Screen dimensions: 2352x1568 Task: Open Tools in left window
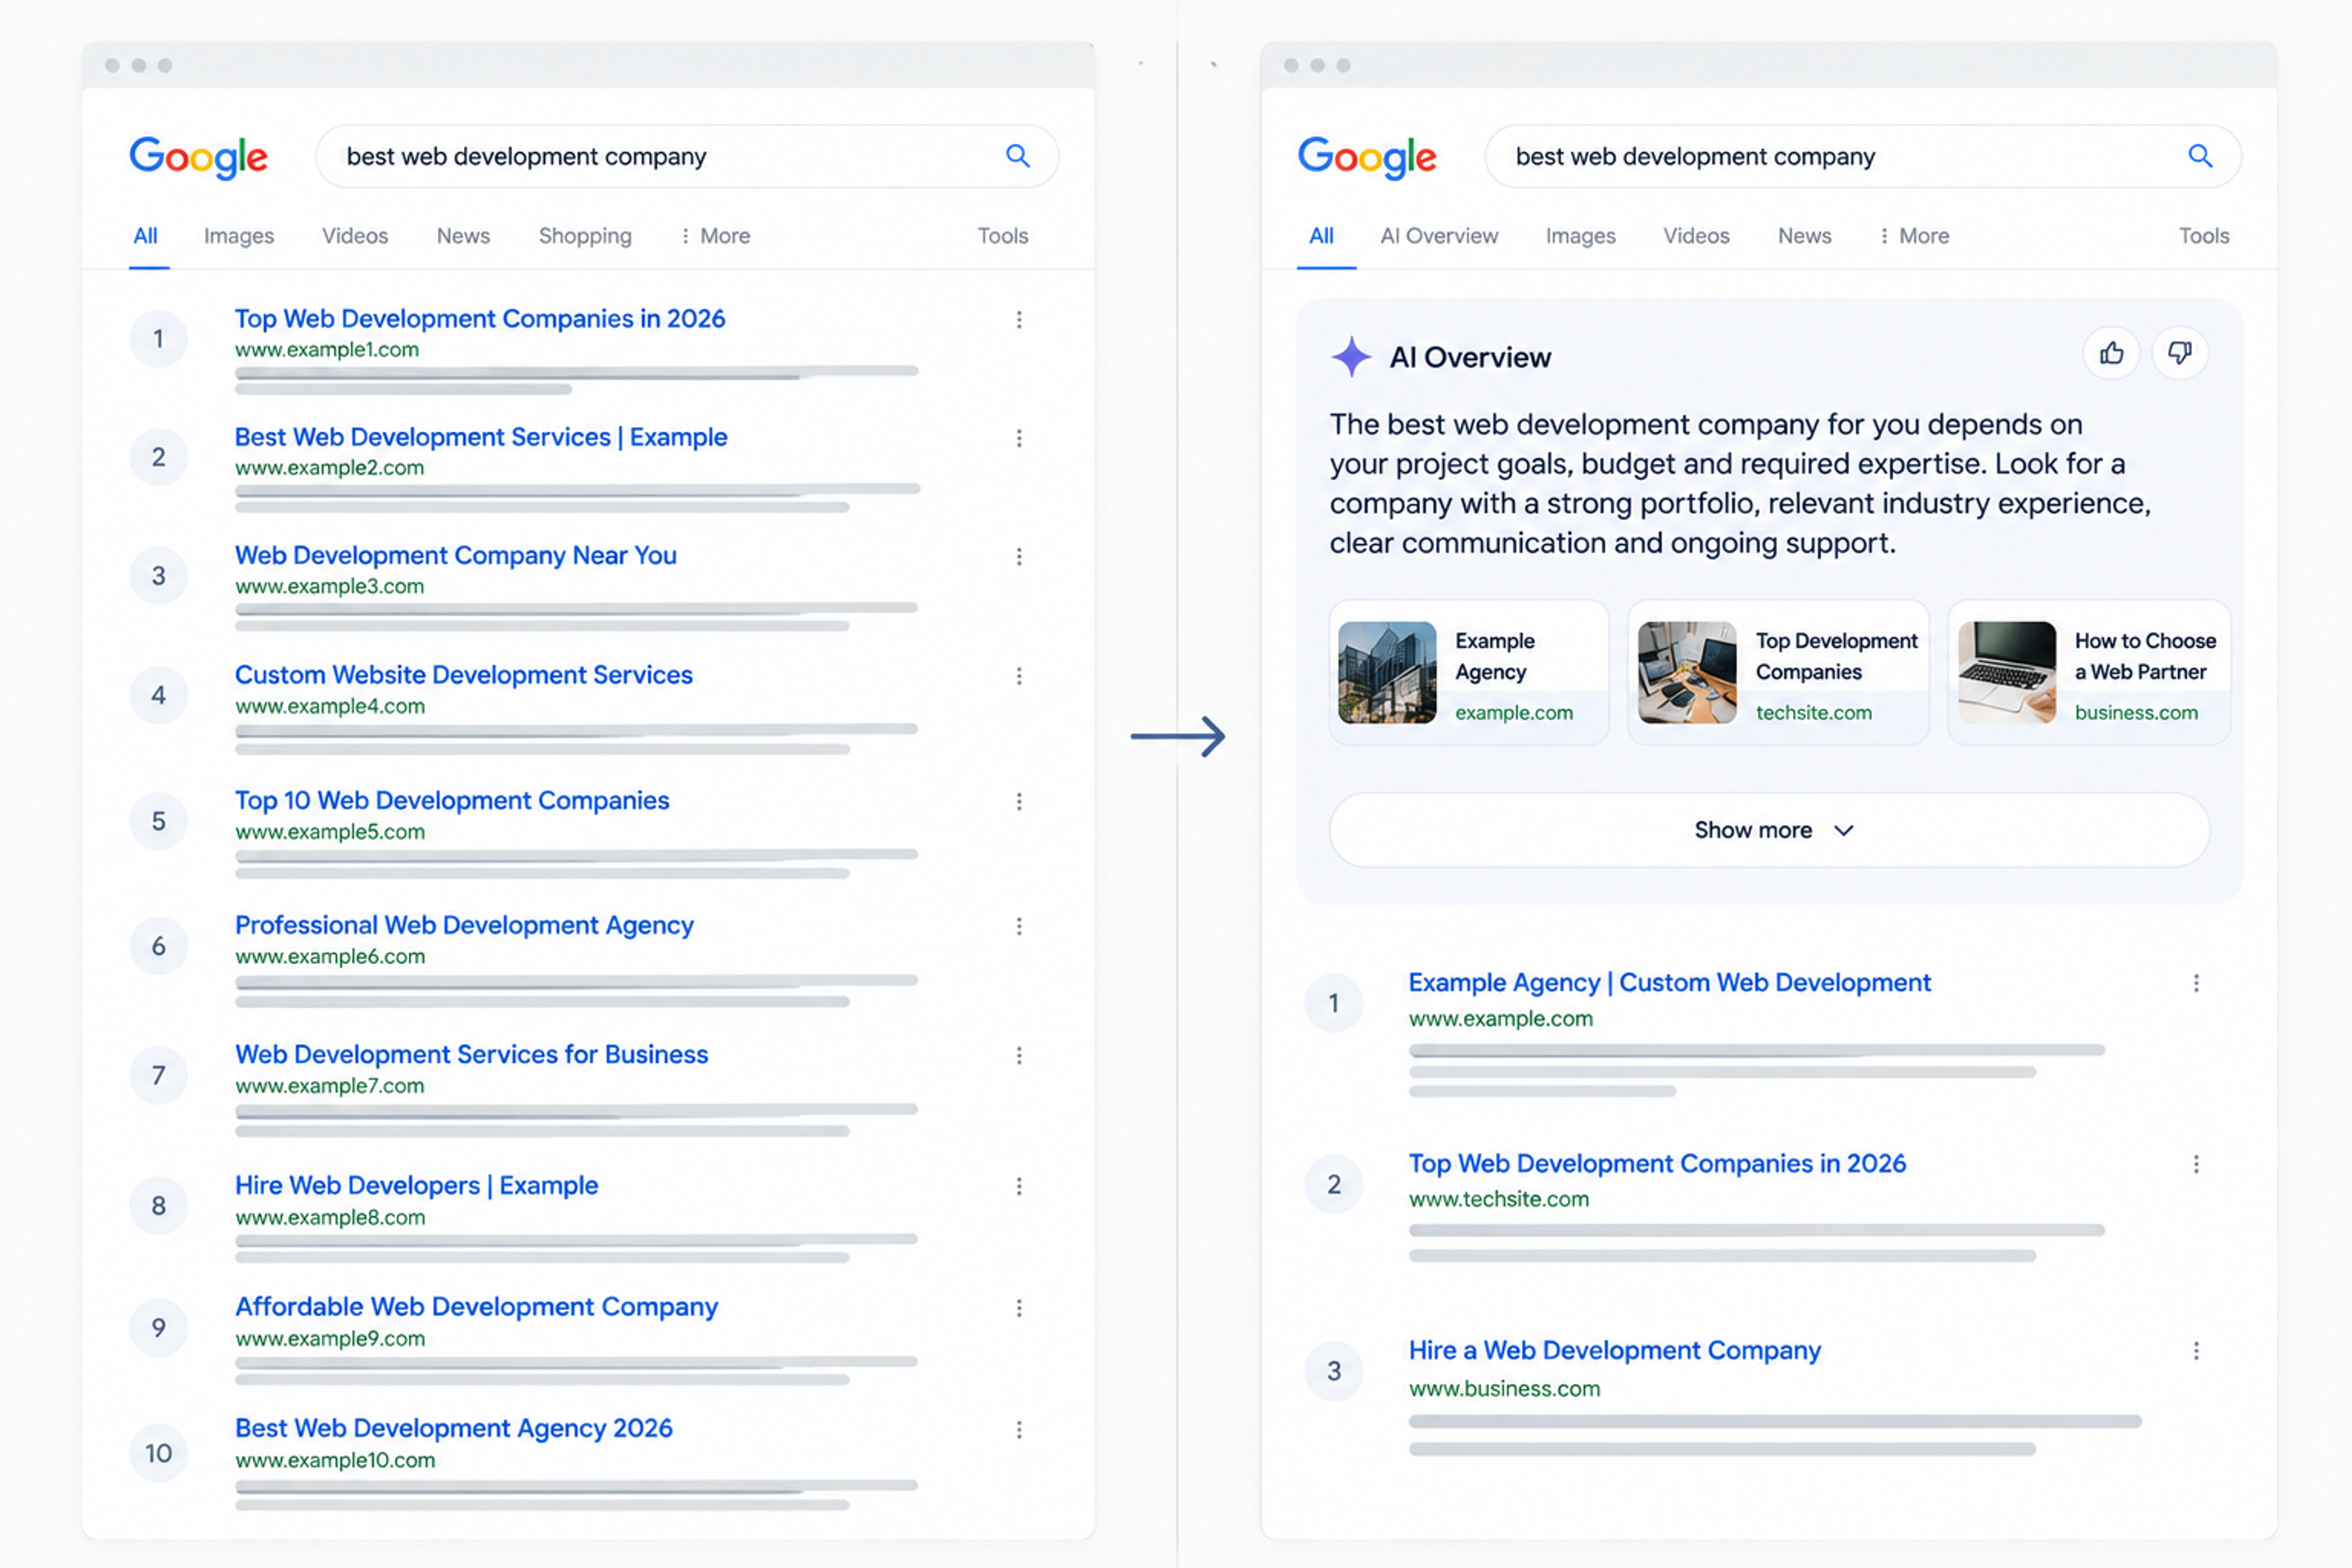pyautogui.click(x=1002, y=236)
